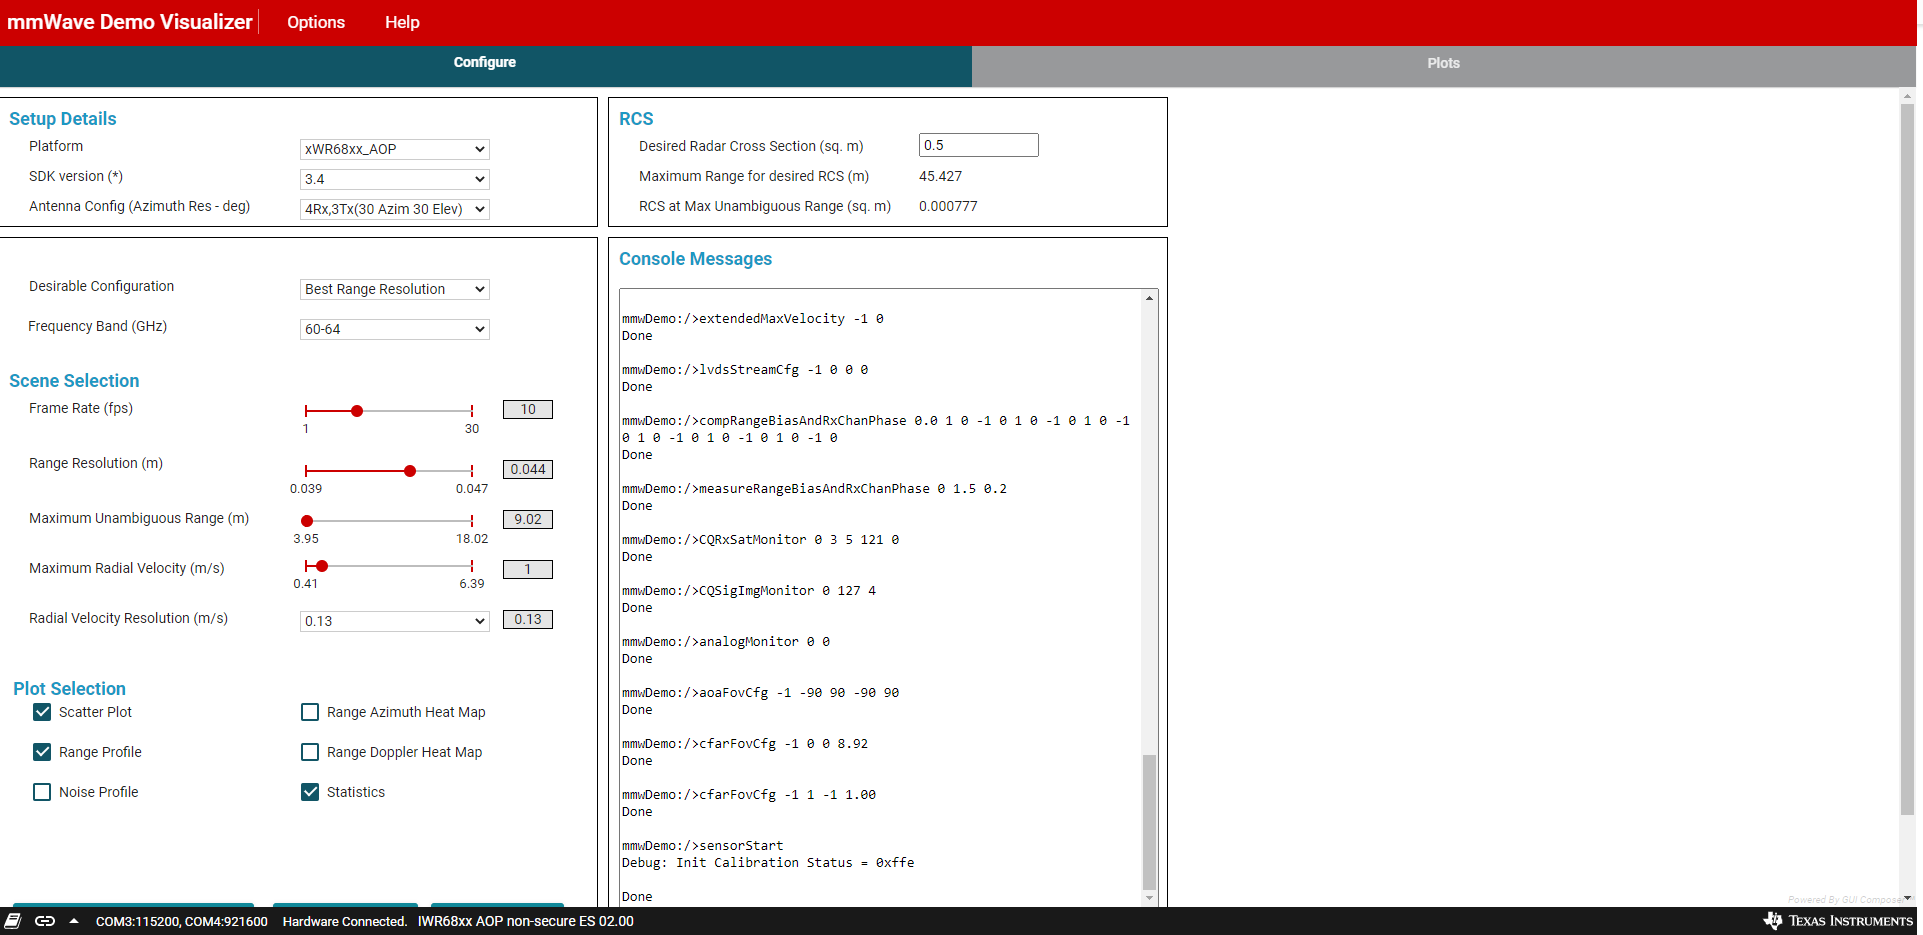Click the lvdsStreamCfg console line
The height and width of the screenshot is (935, 1923).
745,370
